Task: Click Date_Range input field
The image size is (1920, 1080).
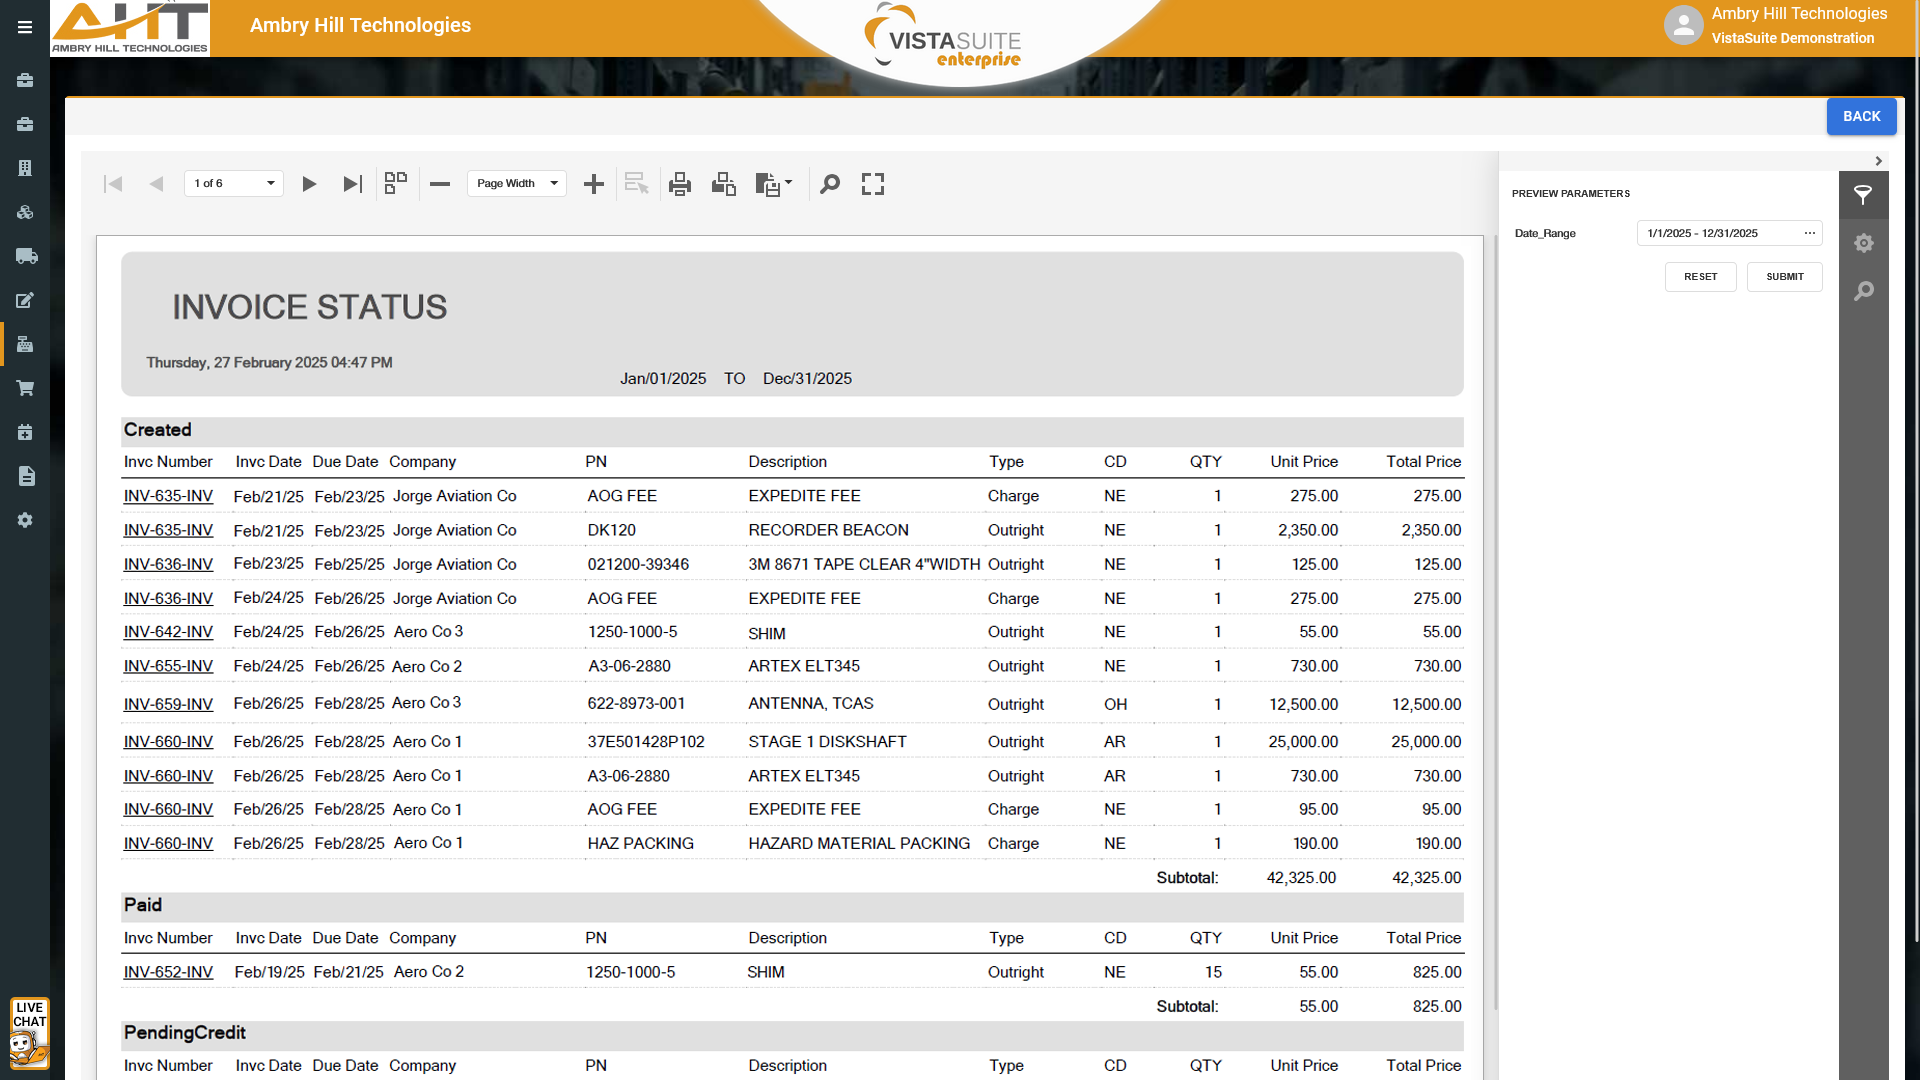Action: [x=1720, y=233]
